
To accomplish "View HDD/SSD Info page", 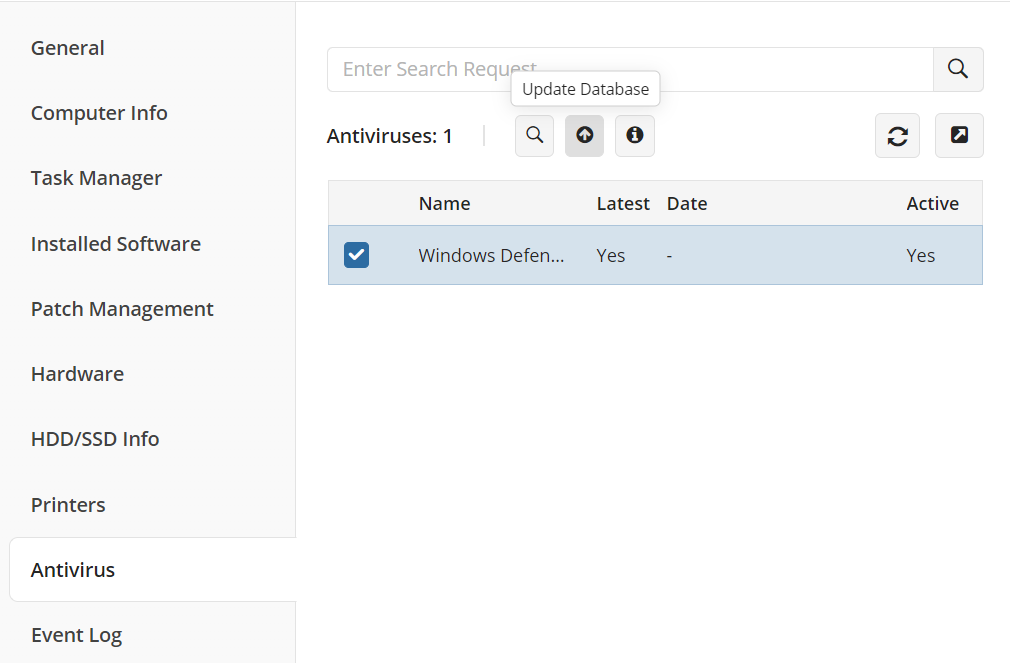I will tap(95, 439).
